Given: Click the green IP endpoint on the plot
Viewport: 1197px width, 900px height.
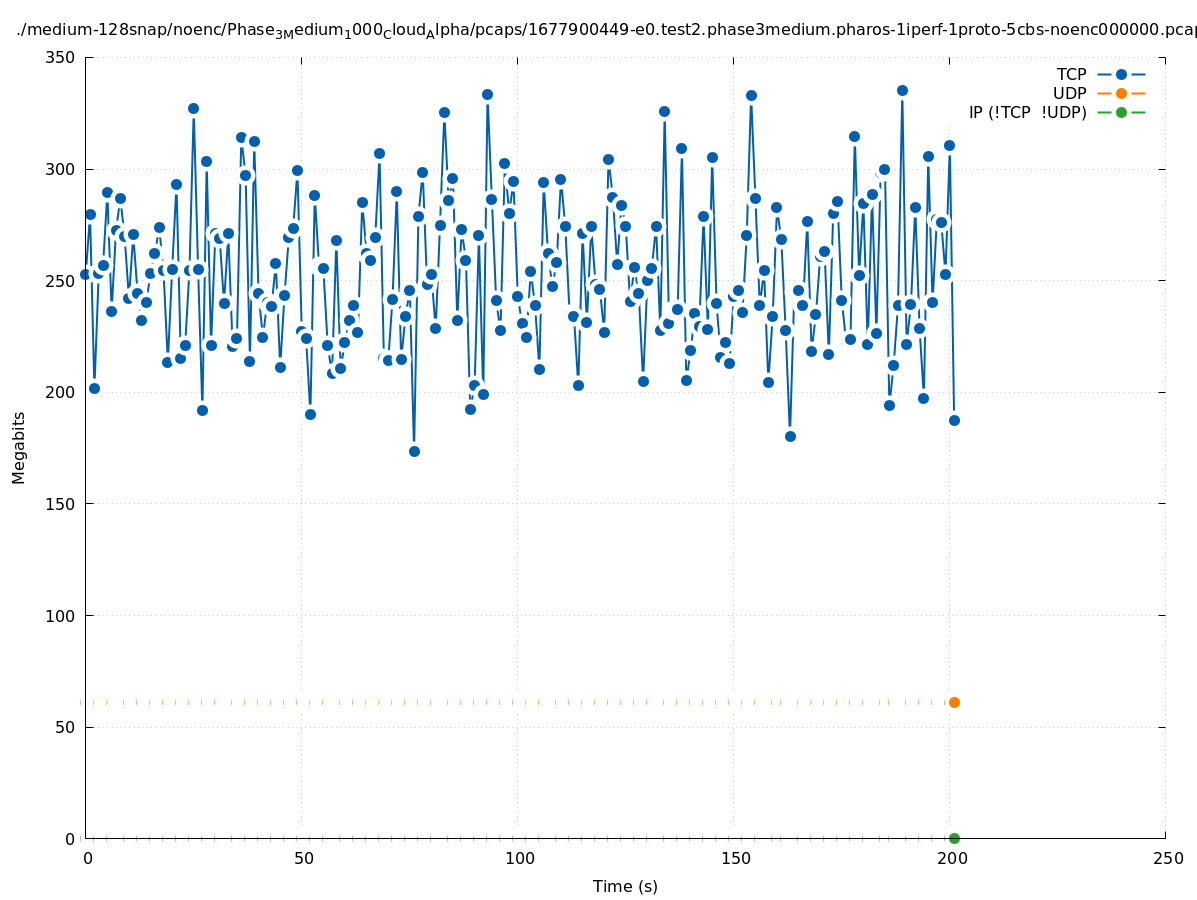Looking at the screenshot, I should pos(954,838).
